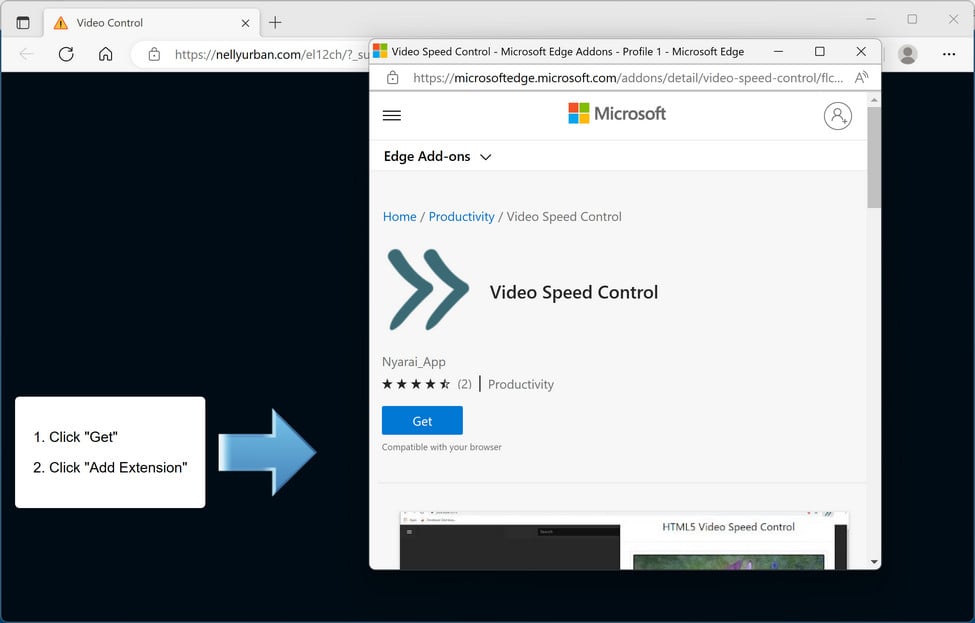Minimize the Edge Addons popup window
Image resolution: width=975 pixels, height=623 pixels.
(x=779, y=52)
